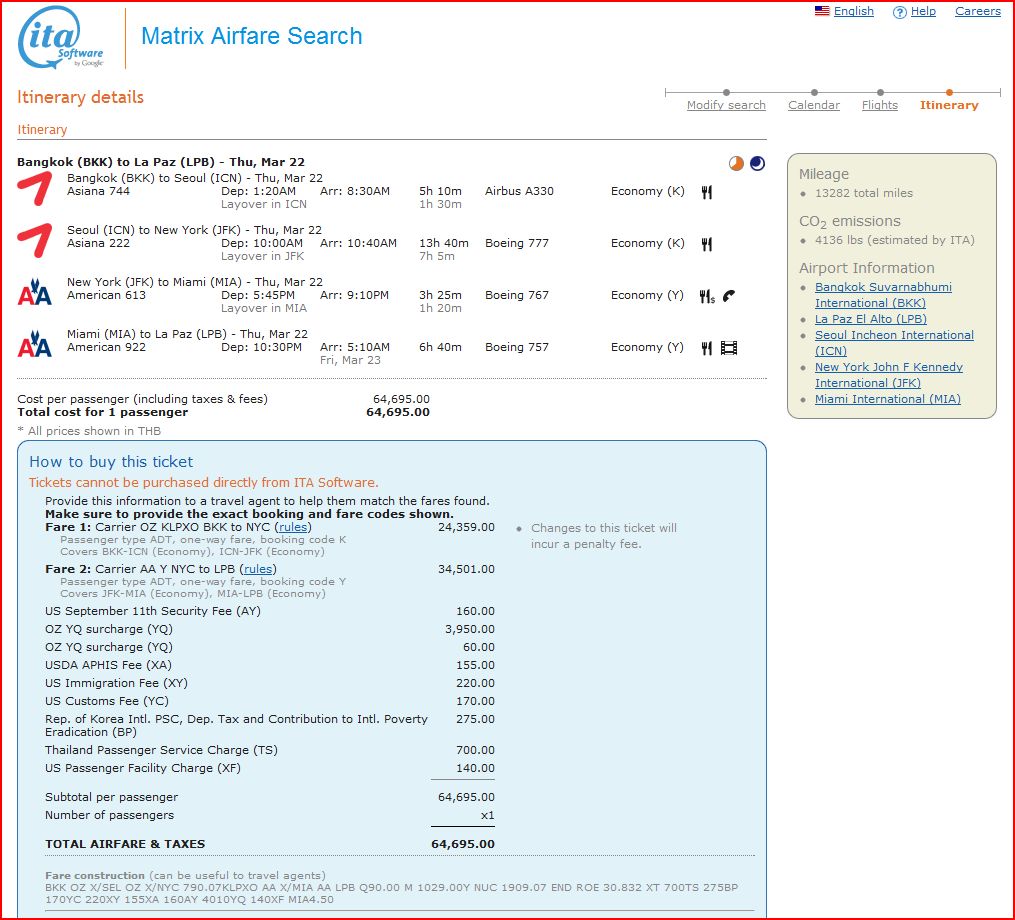Click the meal icon for American 922
The height and width of the screenshot is (920, 1015).
(707, 348)
